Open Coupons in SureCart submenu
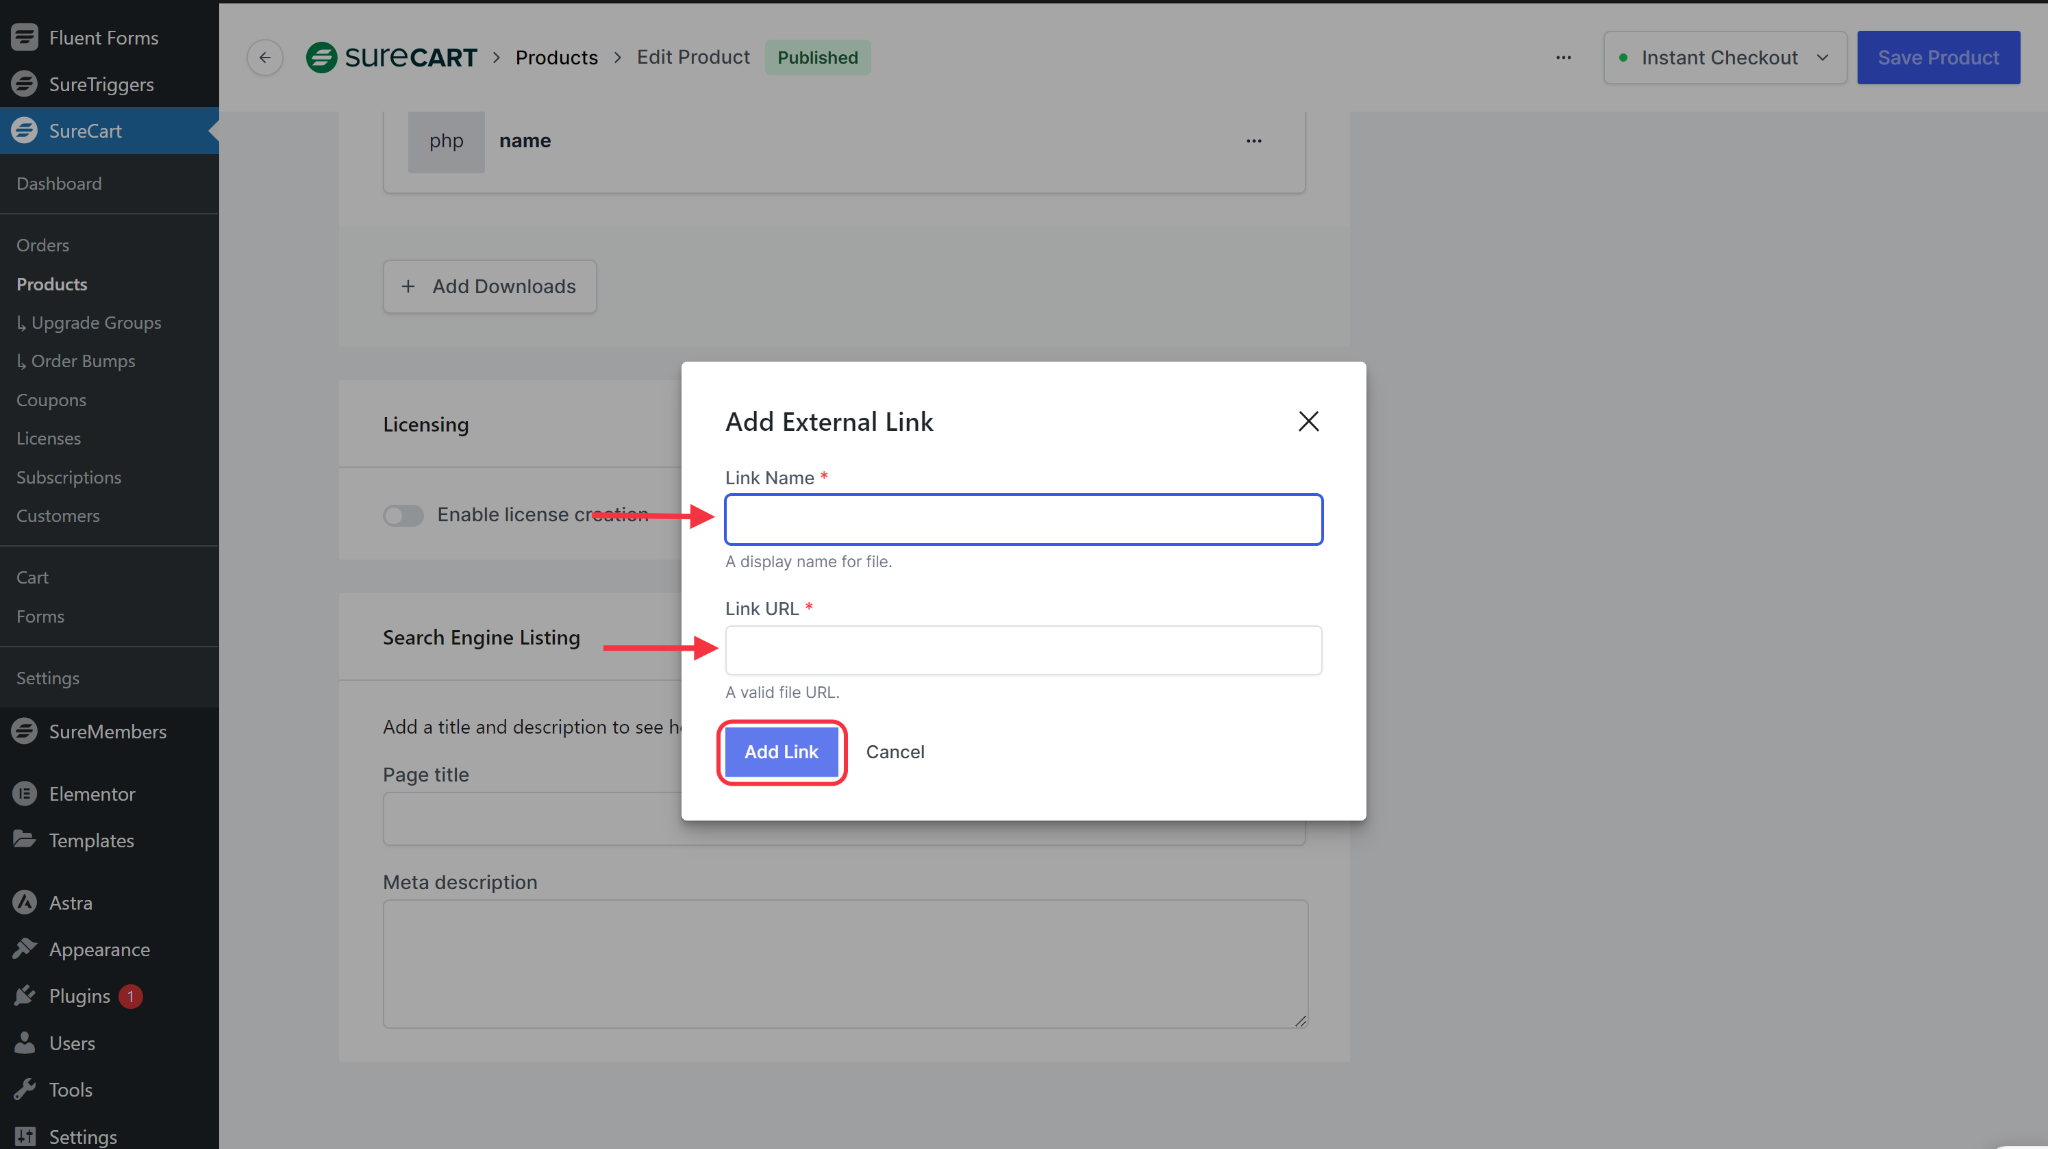This screenshot has height=1149, width=2048. tap(51, 400)
